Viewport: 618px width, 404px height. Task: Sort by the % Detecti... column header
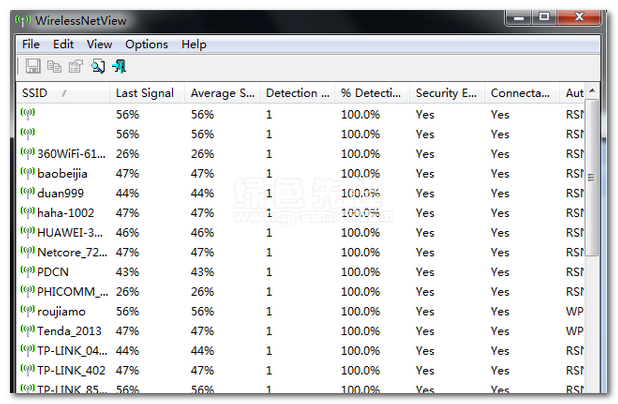pos(372,93)
